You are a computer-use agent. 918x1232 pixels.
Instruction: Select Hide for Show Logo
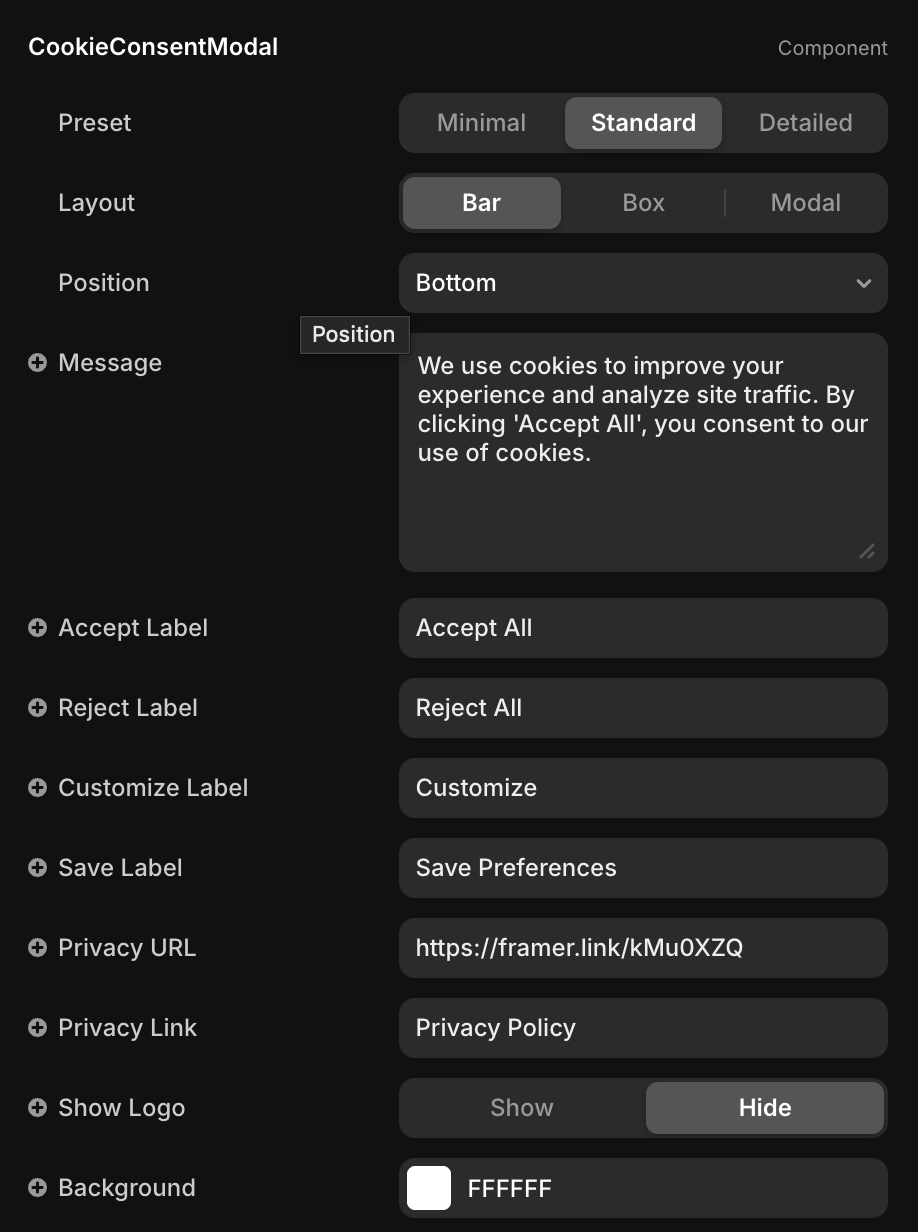765,1108
